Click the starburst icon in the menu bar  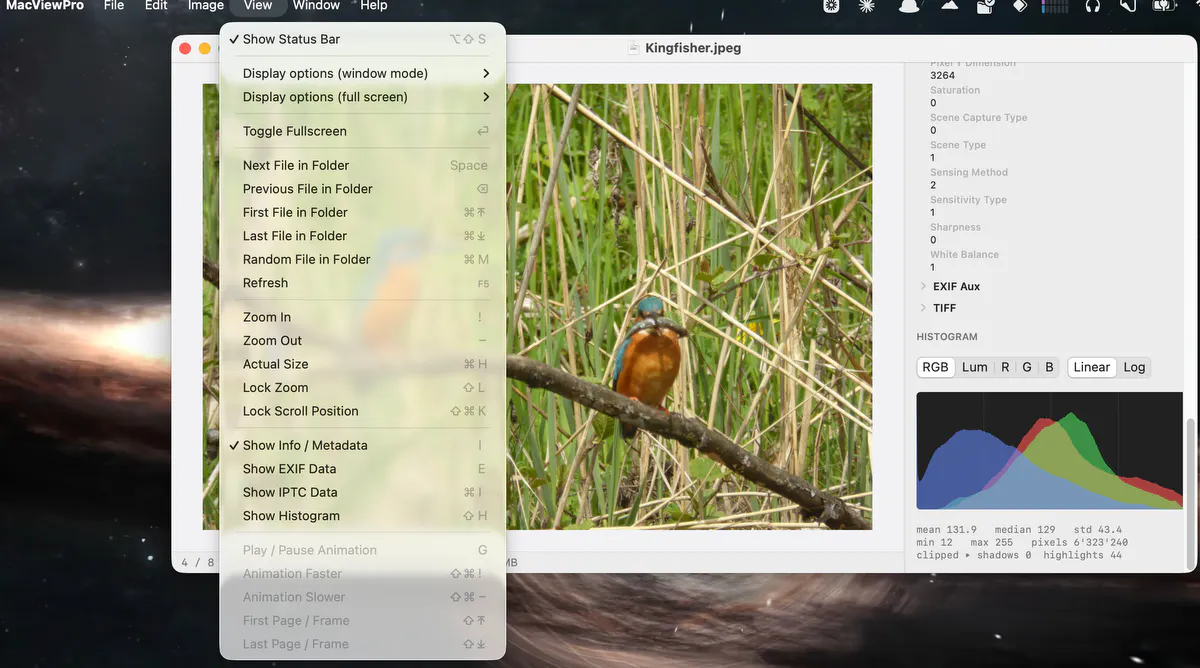click(x=867, y=6)
